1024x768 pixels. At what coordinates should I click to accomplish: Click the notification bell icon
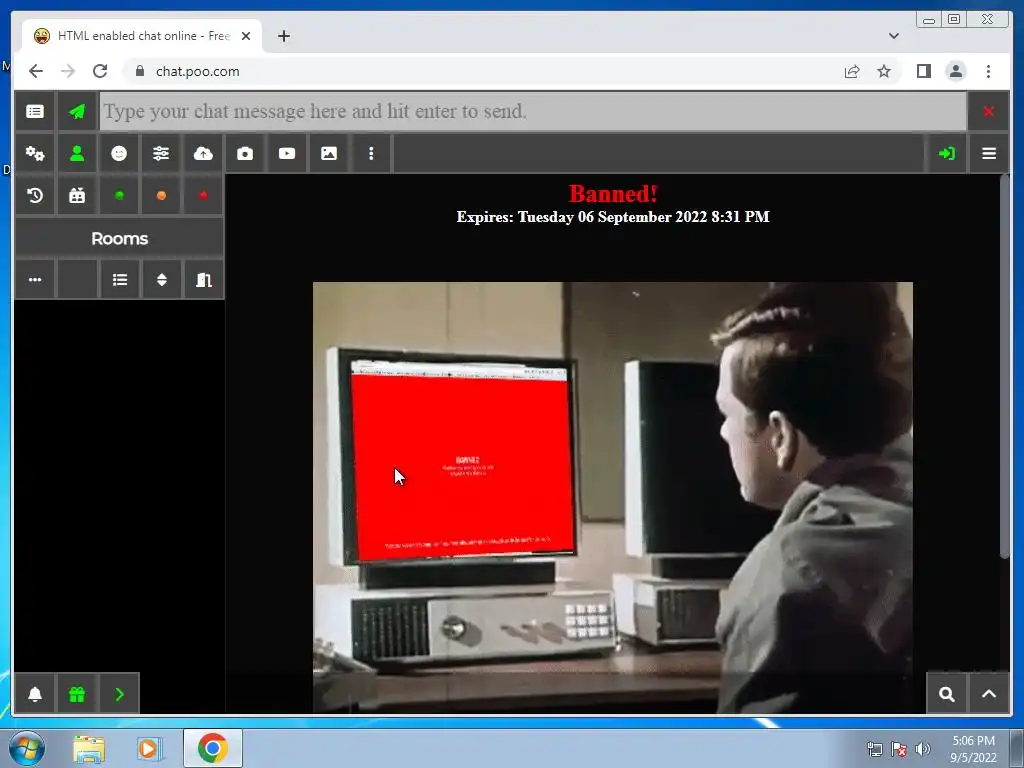point(35,694)
